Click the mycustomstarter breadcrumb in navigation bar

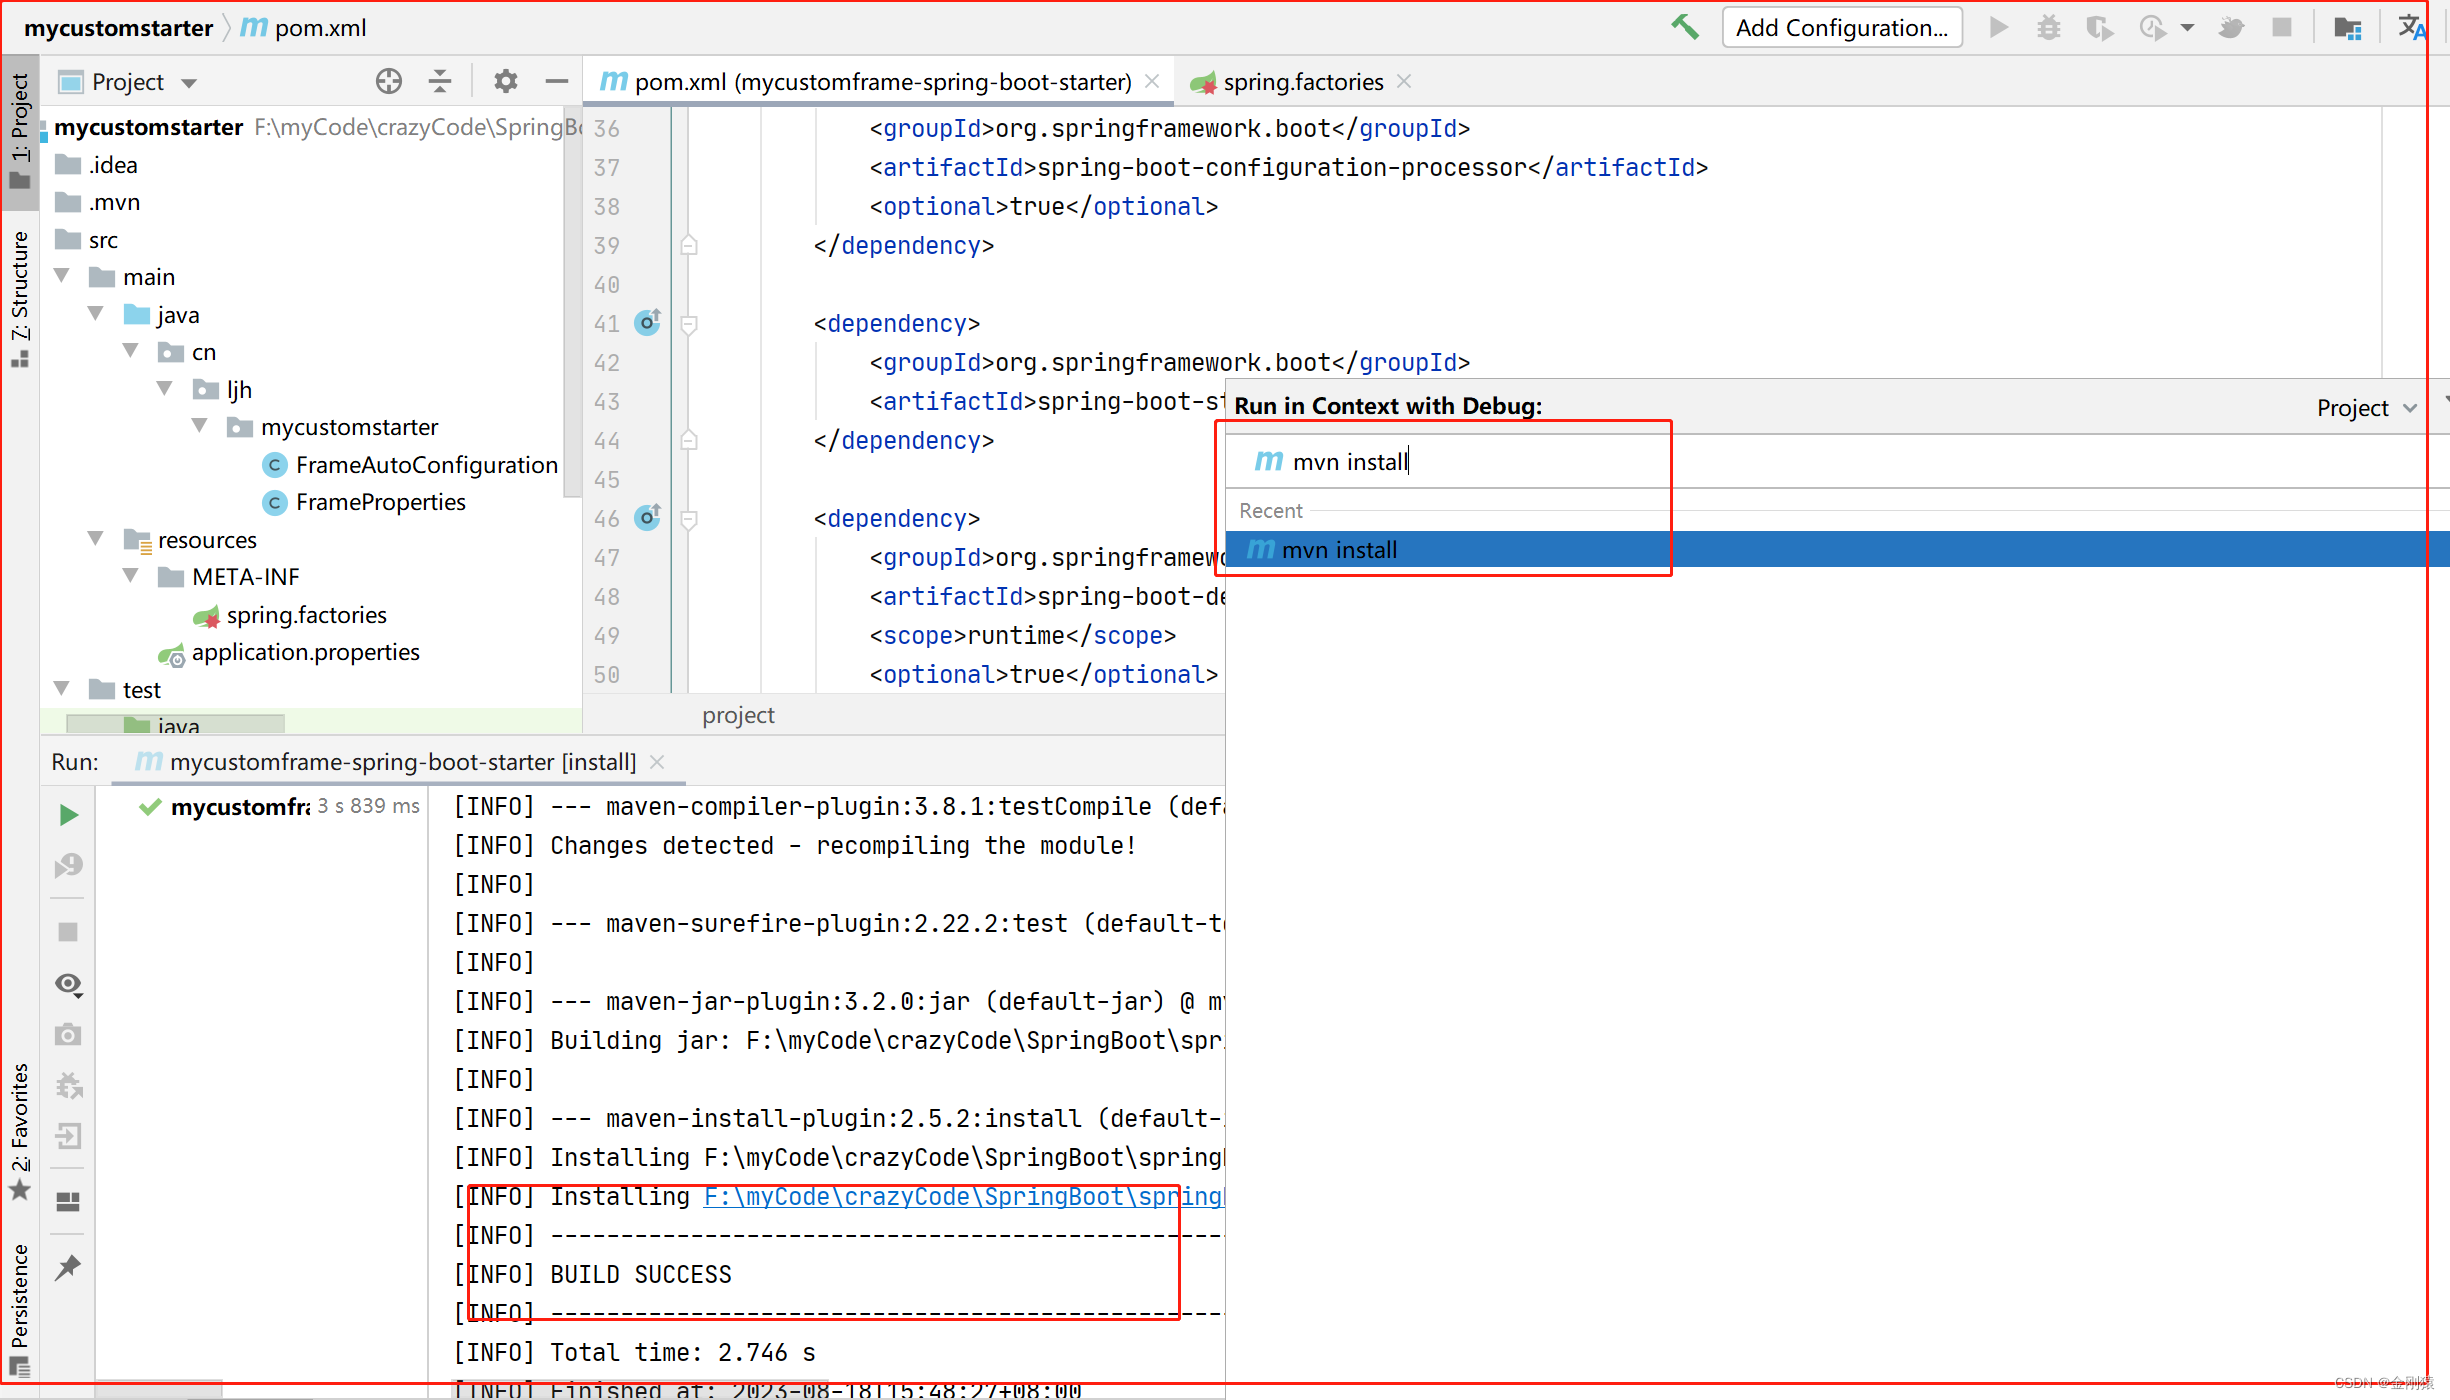(118, 27)
